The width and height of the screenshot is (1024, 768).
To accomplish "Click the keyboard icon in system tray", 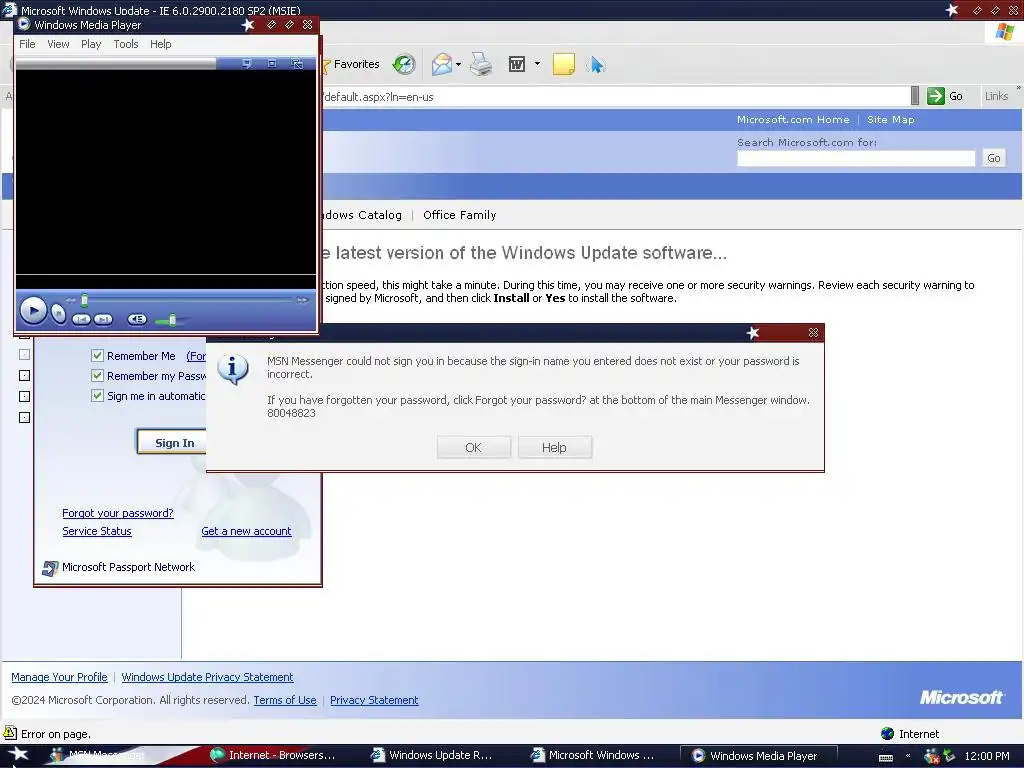I will click(886, 757).
